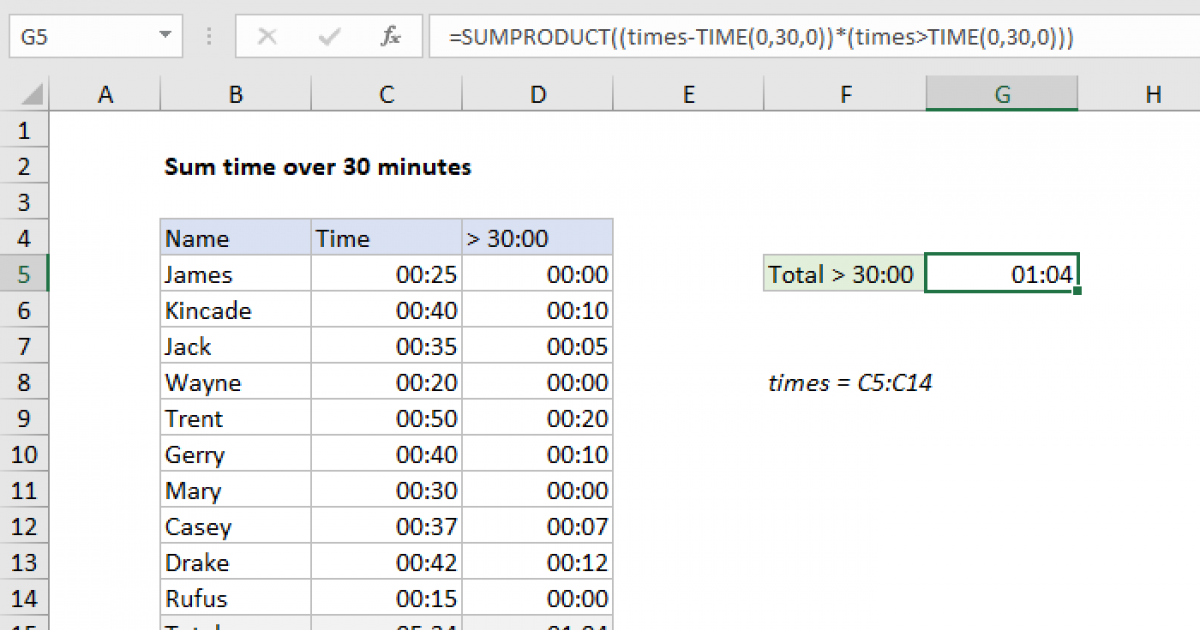
Task: Select row header 14
Action: click(x=25, y=597)
